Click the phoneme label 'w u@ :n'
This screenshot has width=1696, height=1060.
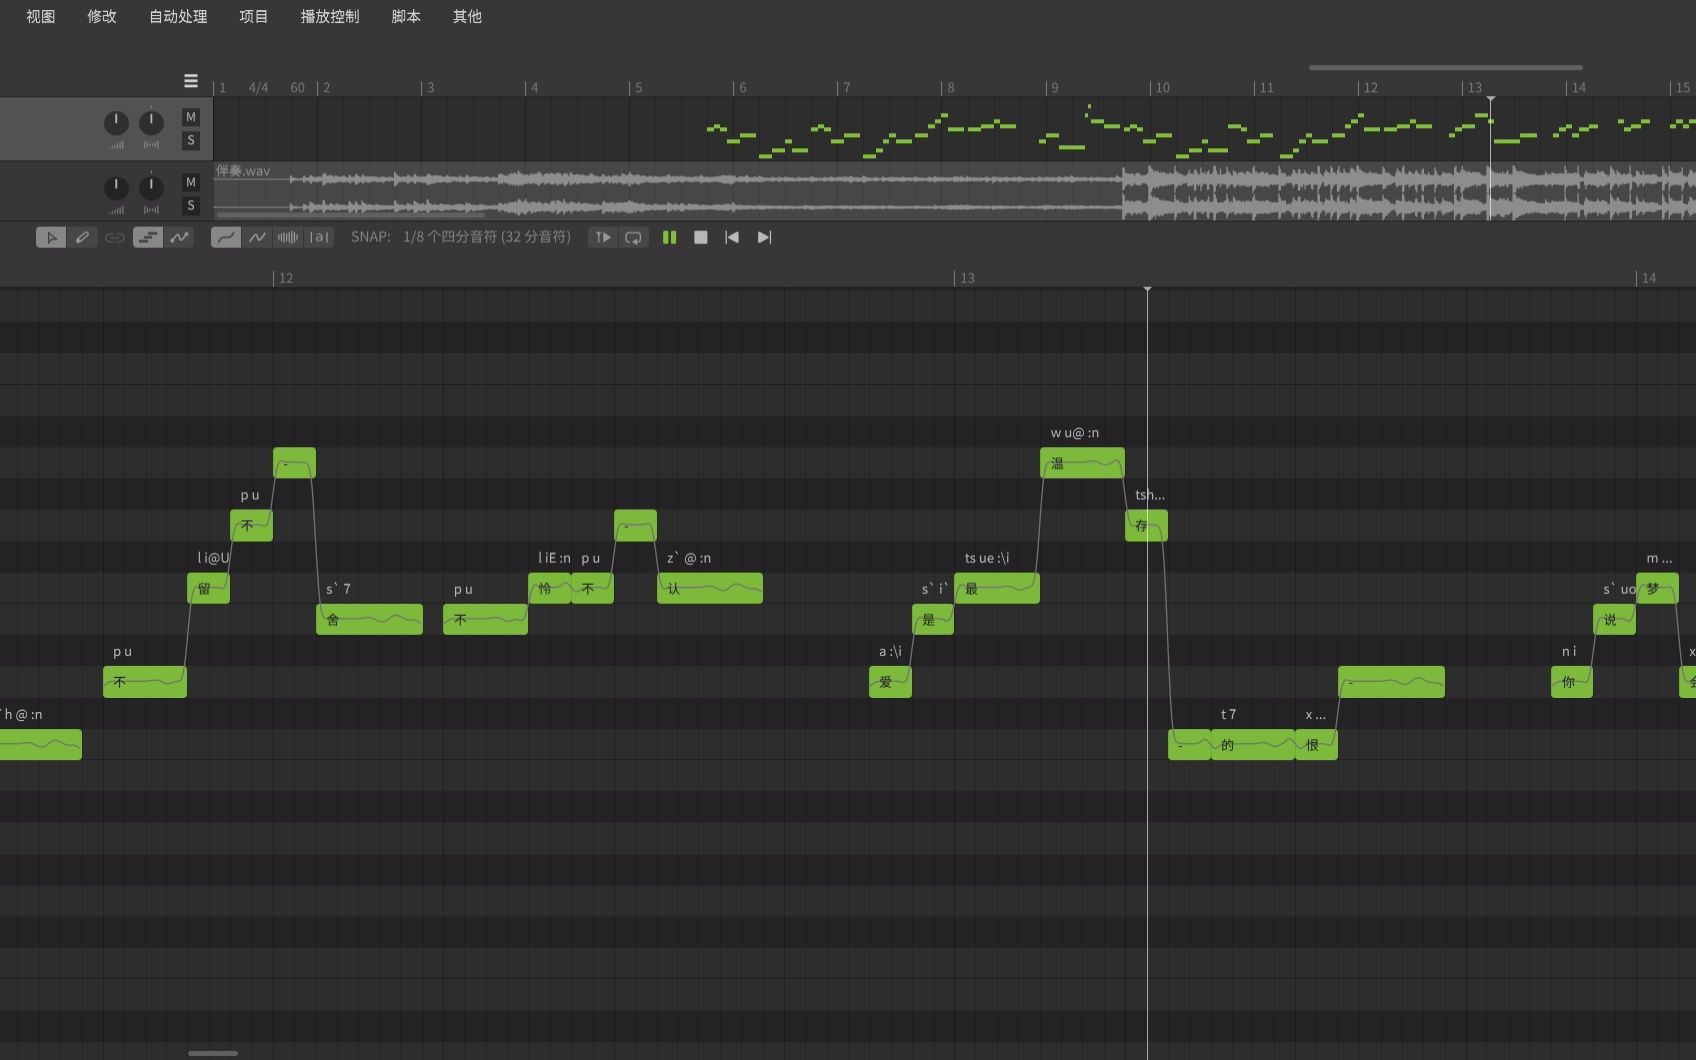point(1074,433)
